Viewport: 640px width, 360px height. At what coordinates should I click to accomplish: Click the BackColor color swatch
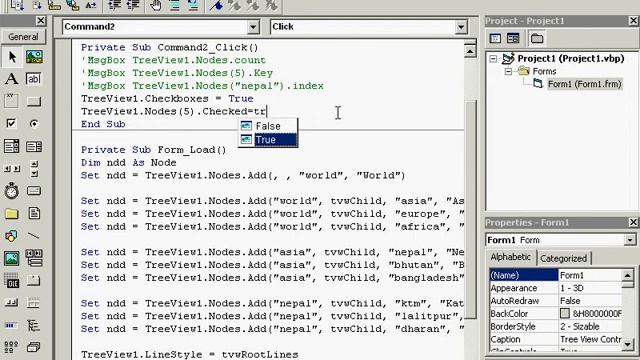point(564,313)
